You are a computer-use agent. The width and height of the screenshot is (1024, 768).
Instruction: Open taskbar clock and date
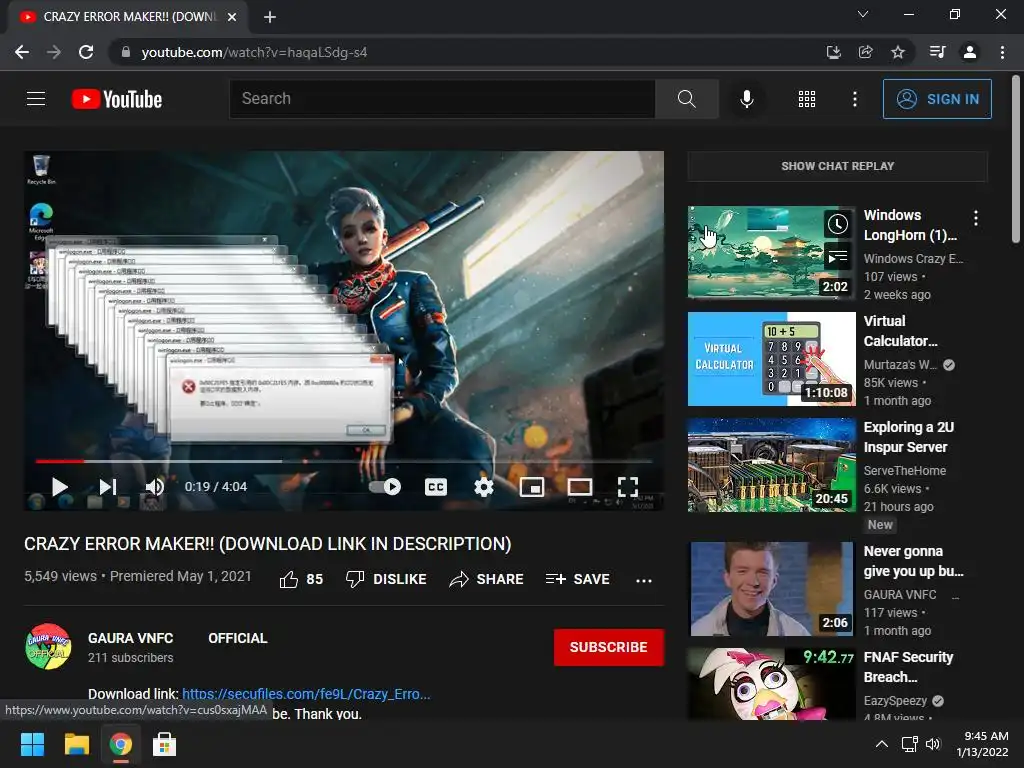982,744
